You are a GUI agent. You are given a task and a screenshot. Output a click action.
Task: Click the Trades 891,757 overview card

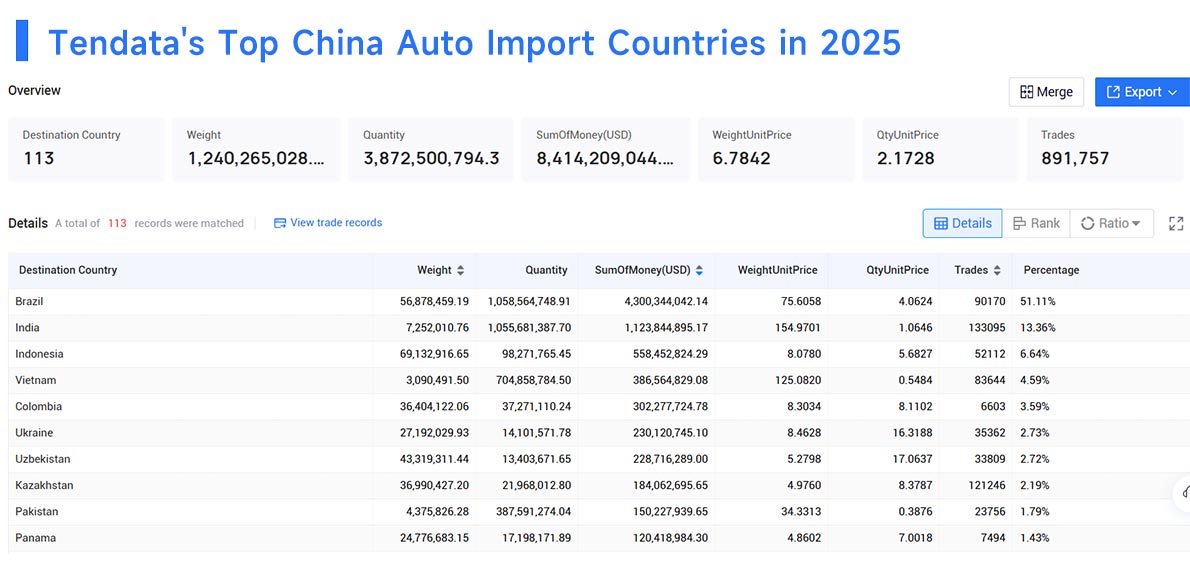1104,149
